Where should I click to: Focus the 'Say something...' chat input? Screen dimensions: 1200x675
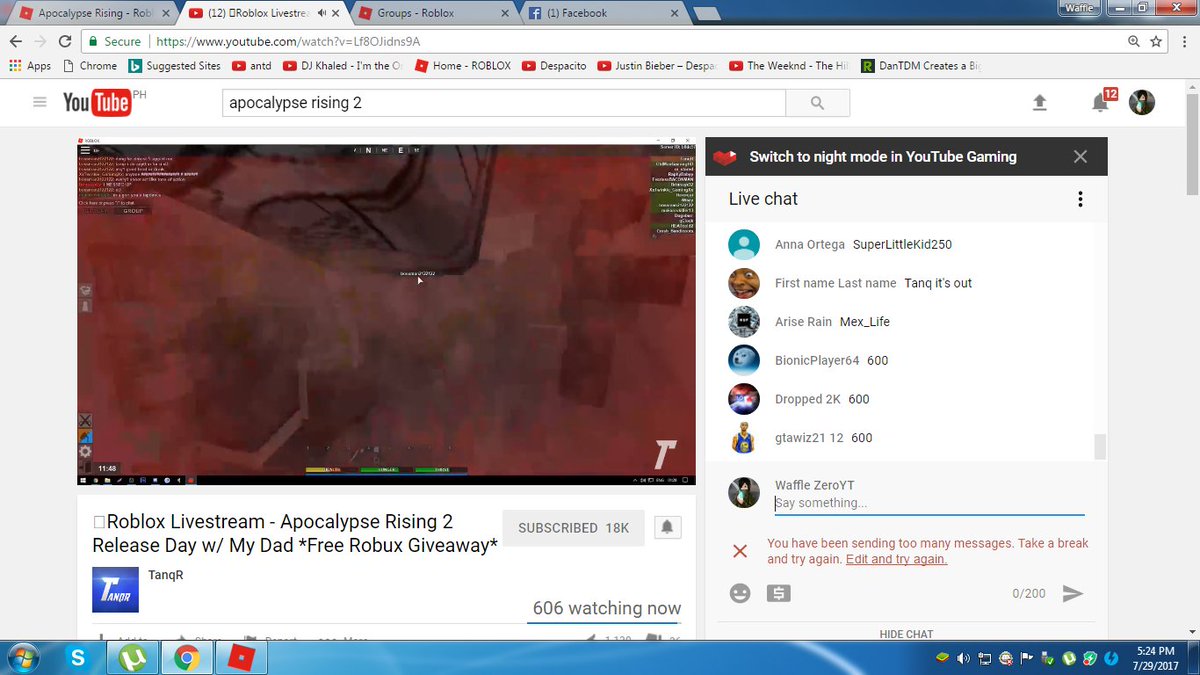(x=929, y=503)
